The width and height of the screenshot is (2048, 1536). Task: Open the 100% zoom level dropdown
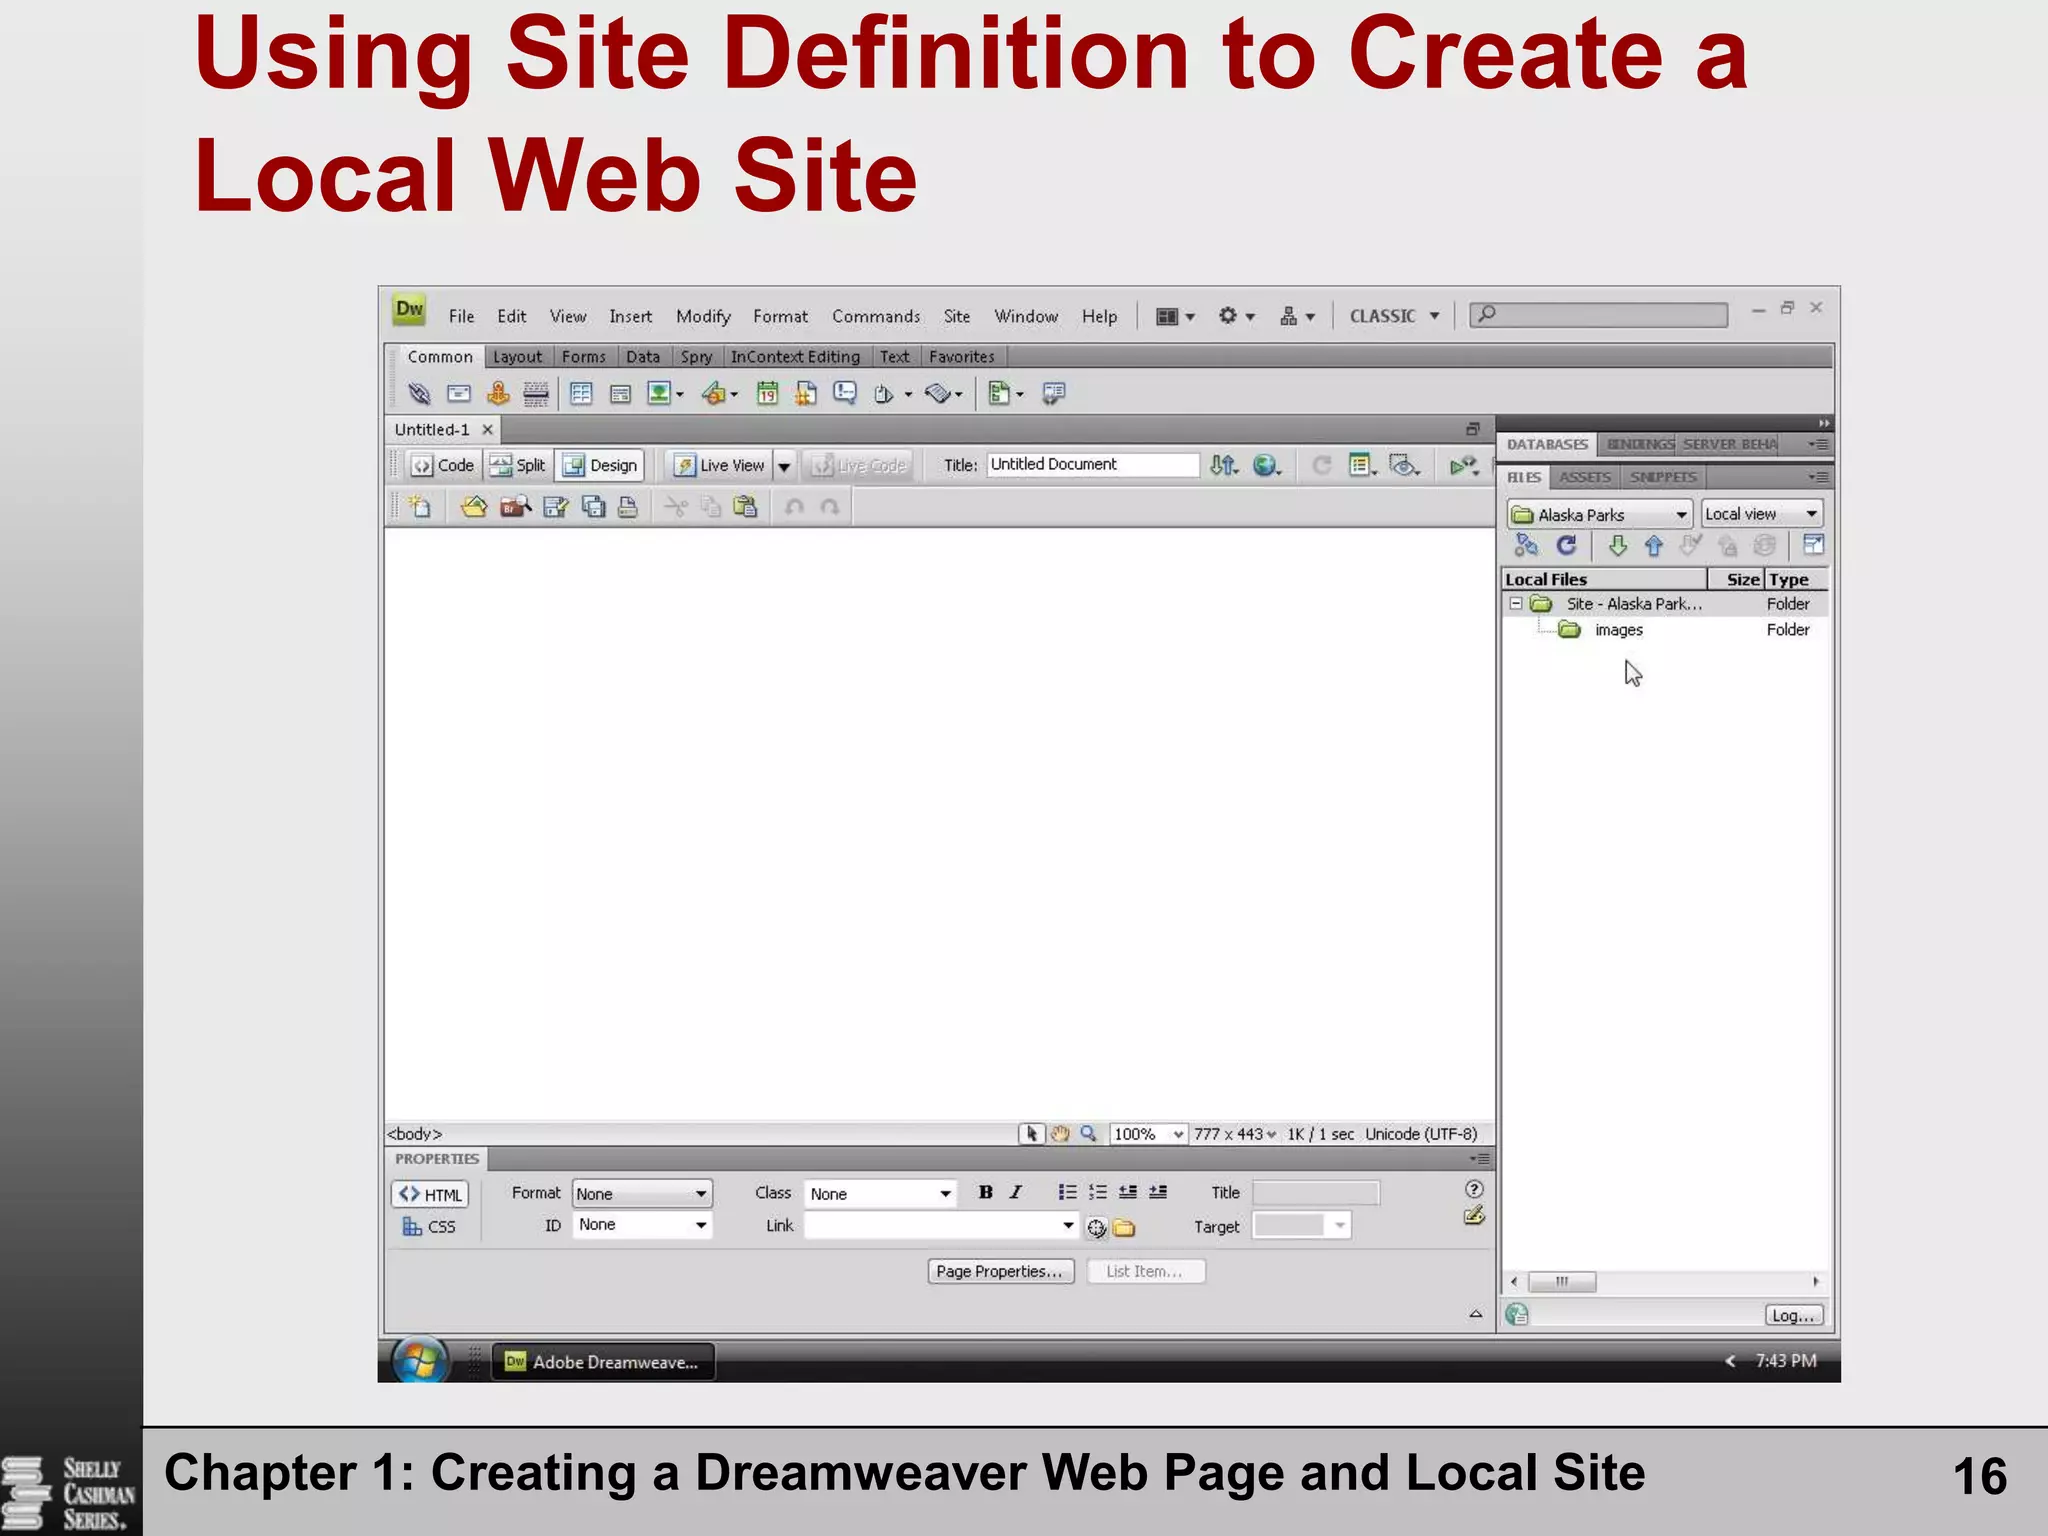click(x=1148, y=1134)
